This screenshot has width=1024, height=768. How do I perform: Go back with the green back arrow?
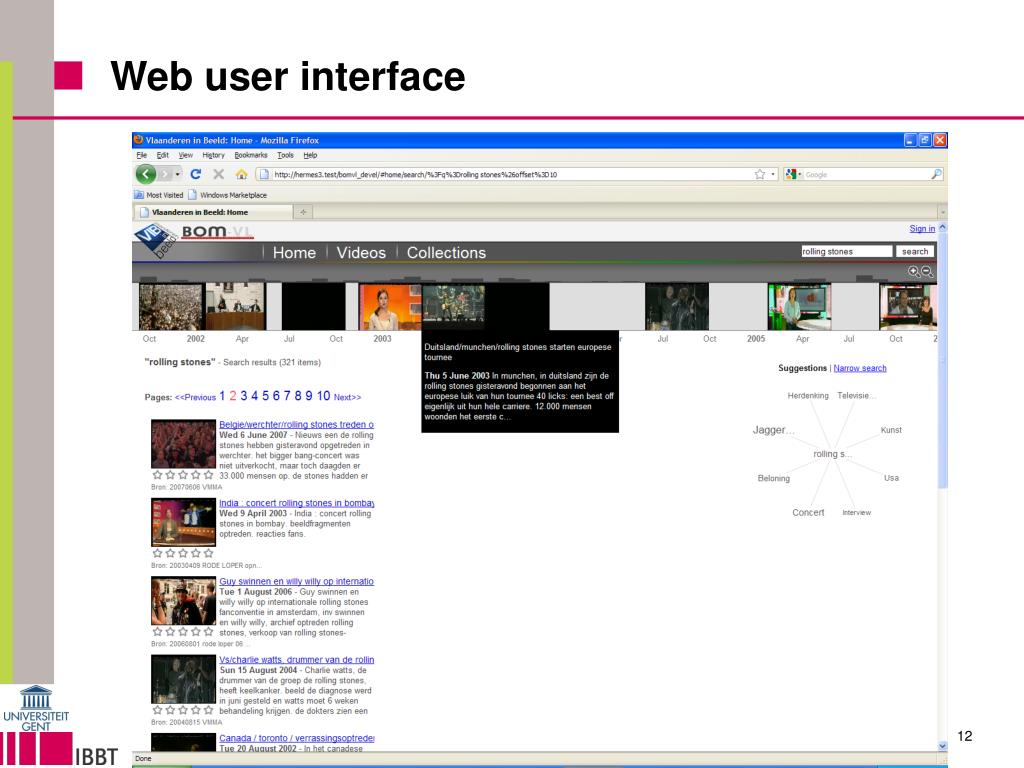(146, 174)
